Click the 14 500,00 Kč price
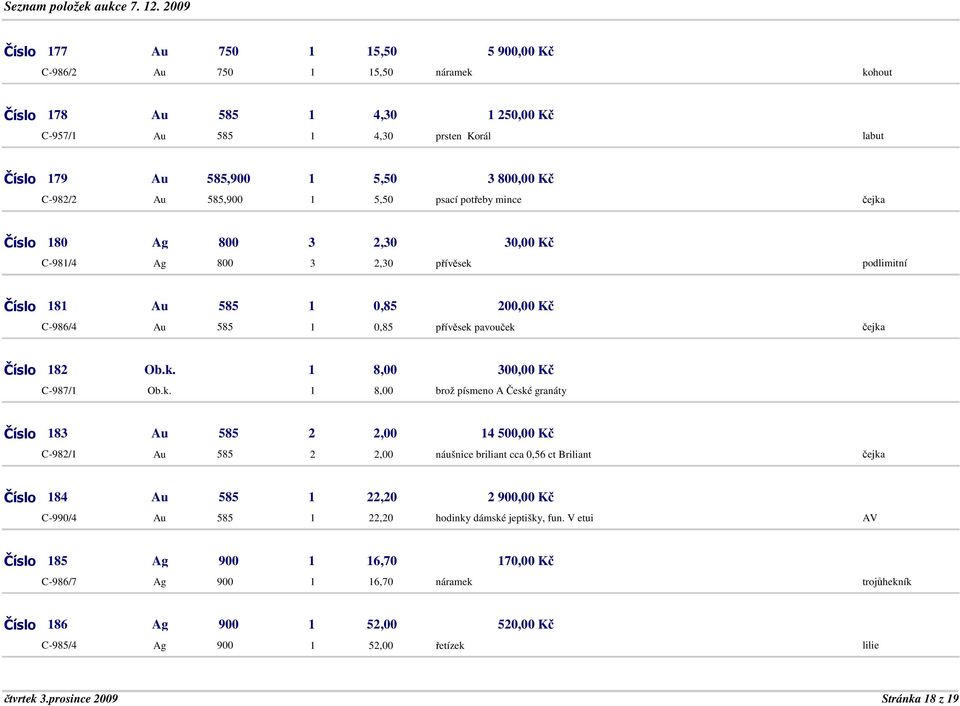The image size is (960, 706). pos(517,434)
